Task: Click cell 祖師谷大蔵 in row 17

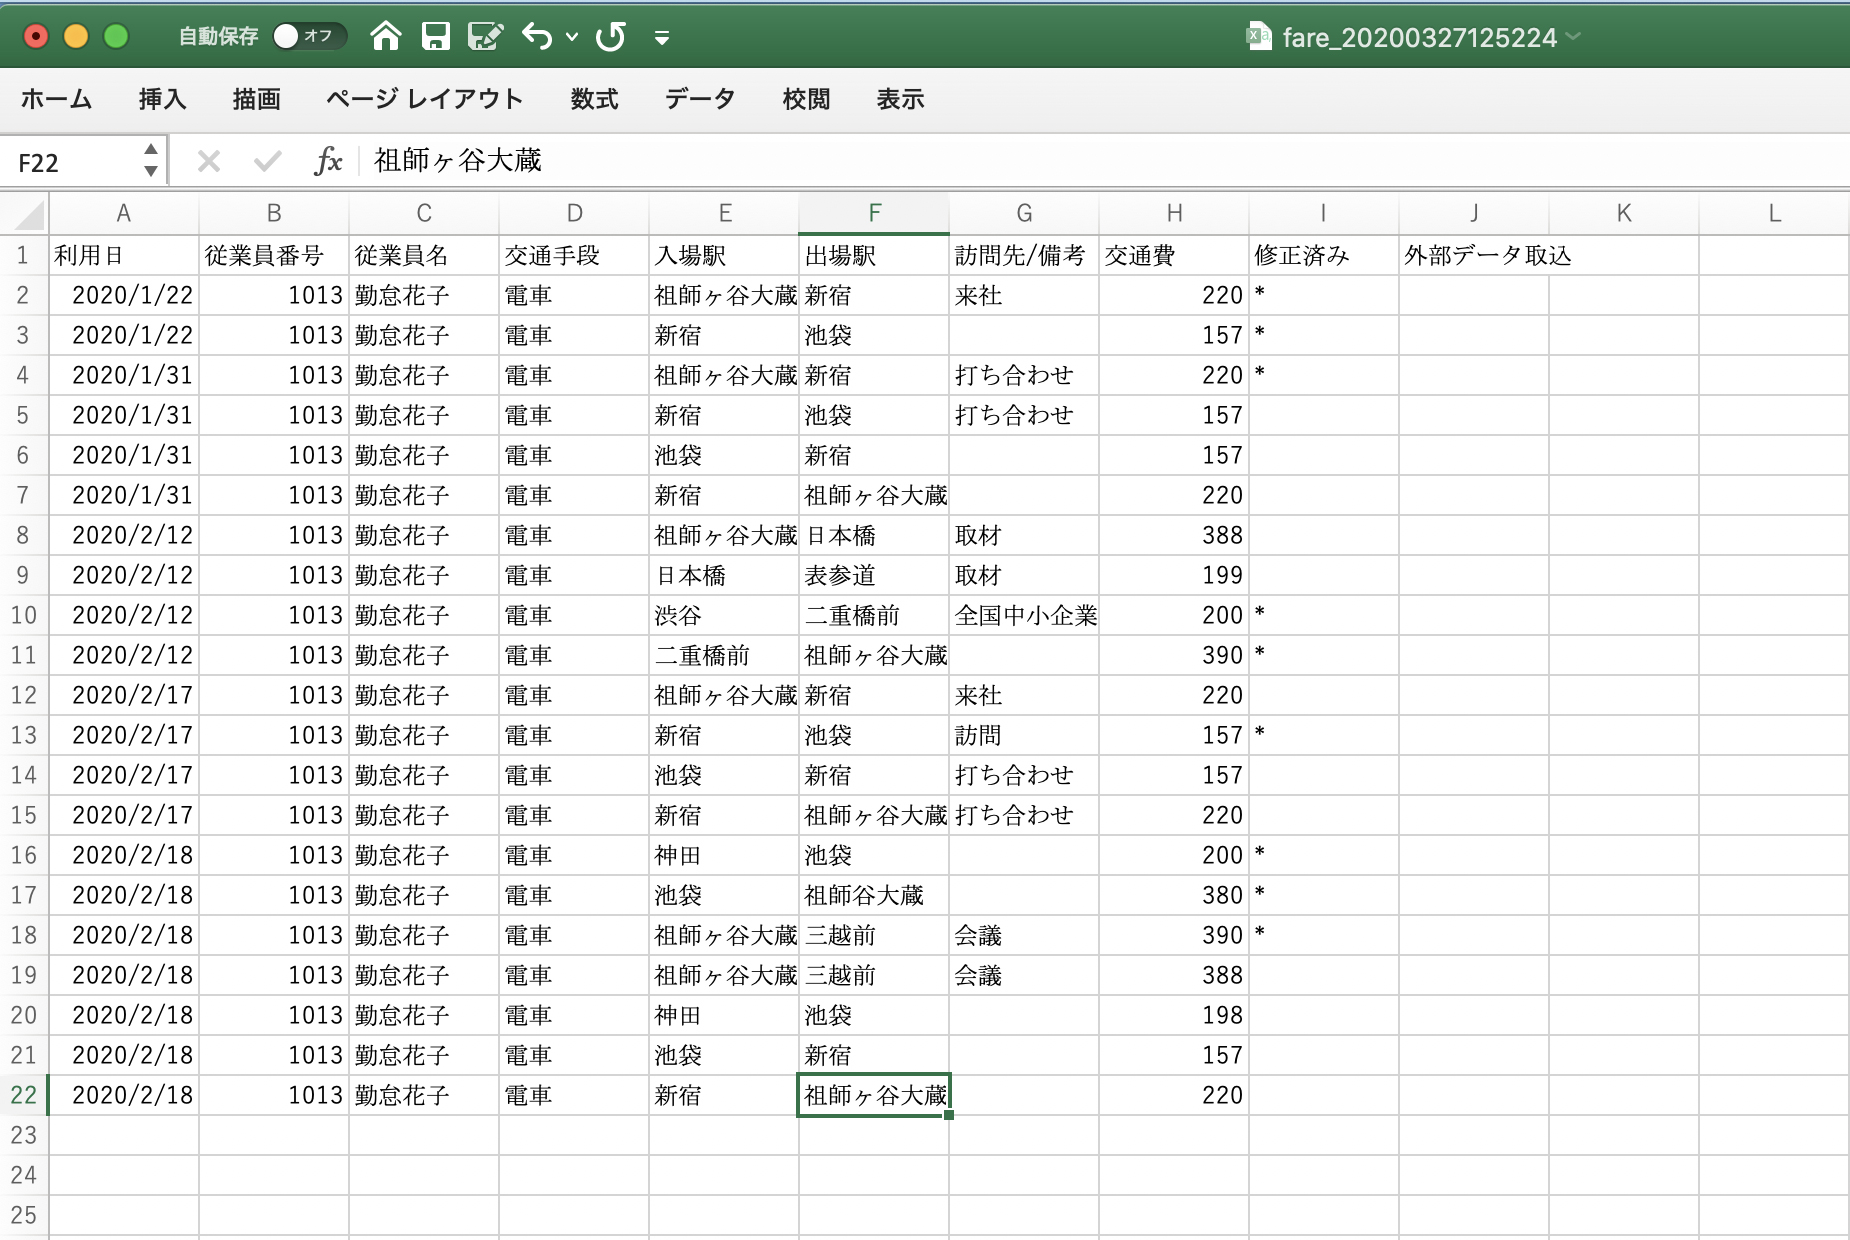Action: (x=874, y=895)
